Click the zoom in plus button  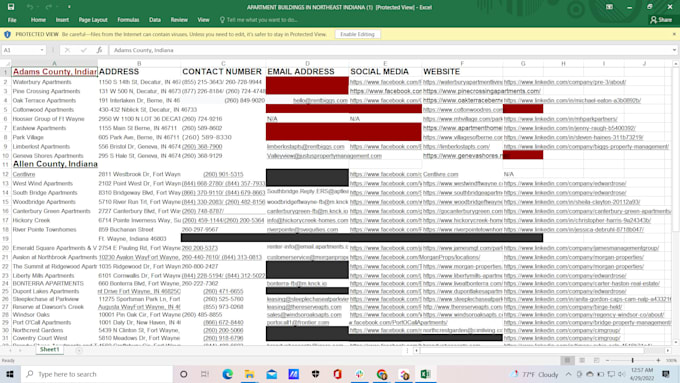click(658, 360)
